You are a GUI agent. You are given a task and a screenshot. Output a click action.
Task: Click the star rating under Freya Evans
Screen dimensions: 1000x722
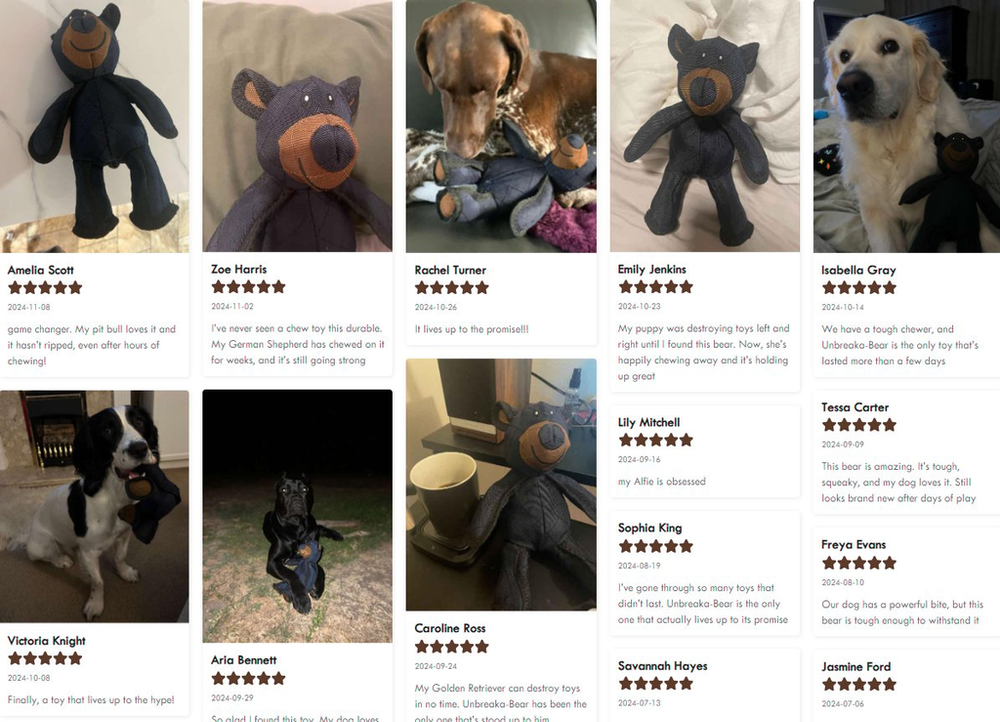coord(859,563)
